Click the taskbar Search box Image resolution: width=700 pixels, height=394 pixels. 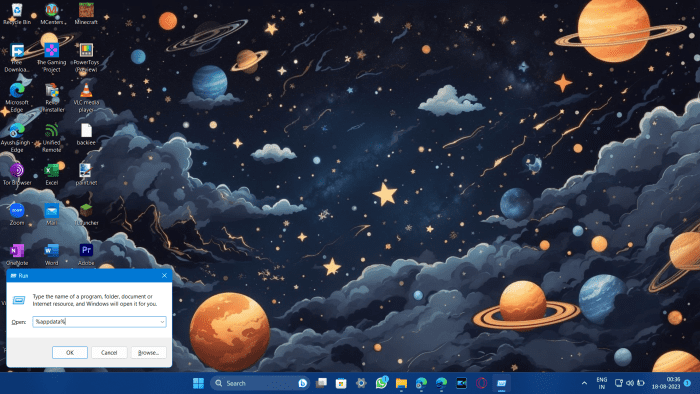click(260, 383)
